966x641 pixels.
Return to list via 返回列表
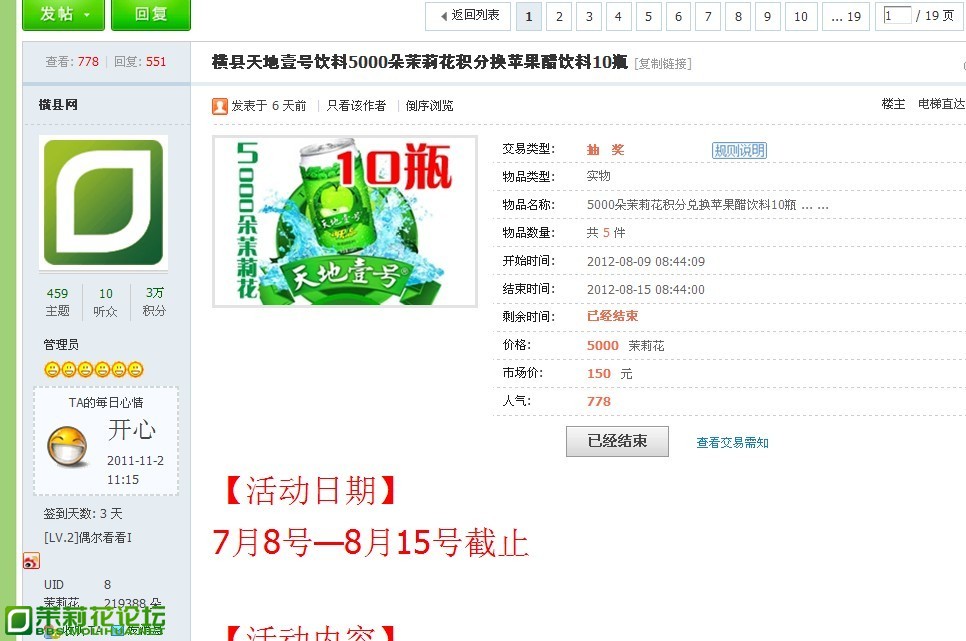pyautogui.click(x=468, y=16)
